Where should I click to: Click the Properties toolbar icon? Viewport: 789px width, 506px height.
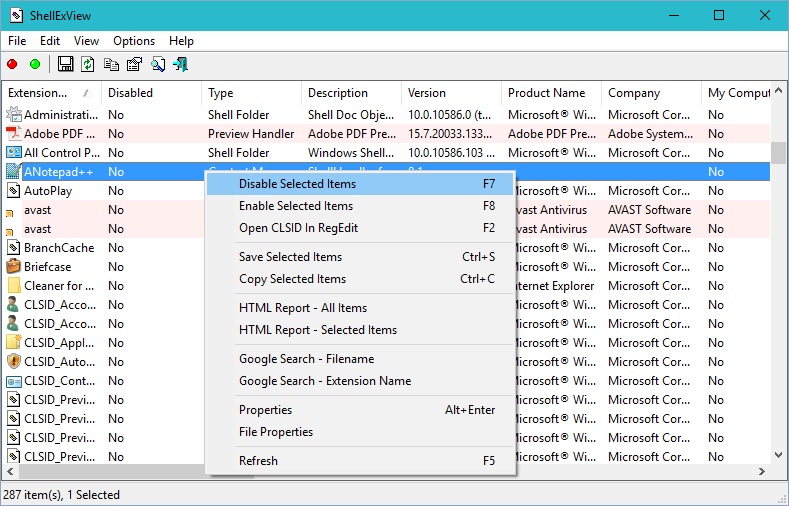[x=134, y=65]
